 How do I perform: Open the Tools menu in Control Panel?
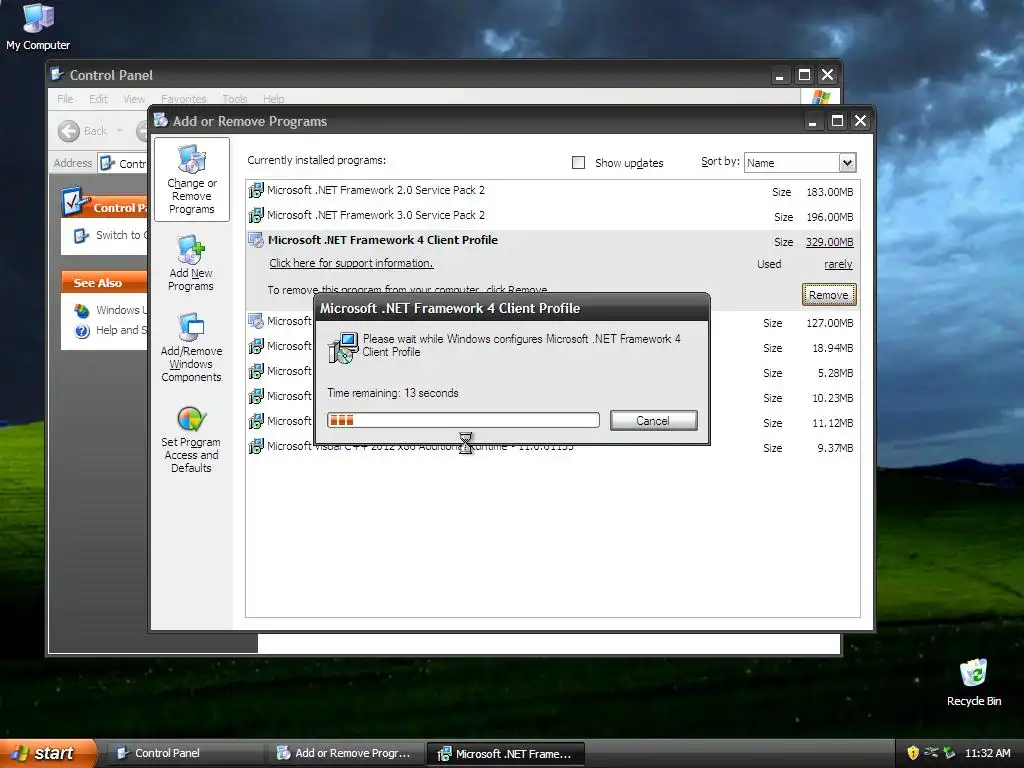pos(234,99)
